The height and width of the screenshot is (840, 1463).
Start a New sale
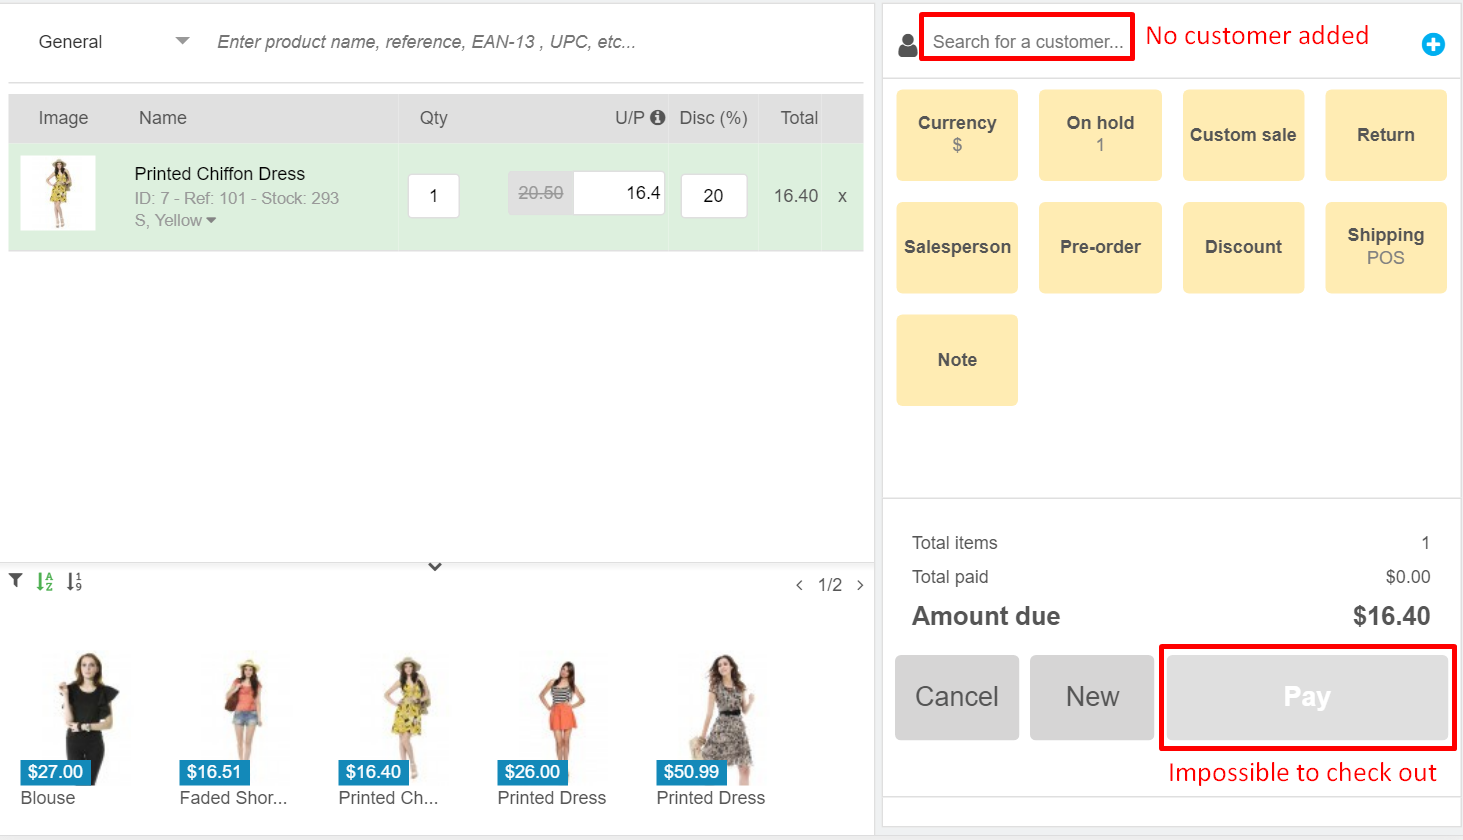1091,697
